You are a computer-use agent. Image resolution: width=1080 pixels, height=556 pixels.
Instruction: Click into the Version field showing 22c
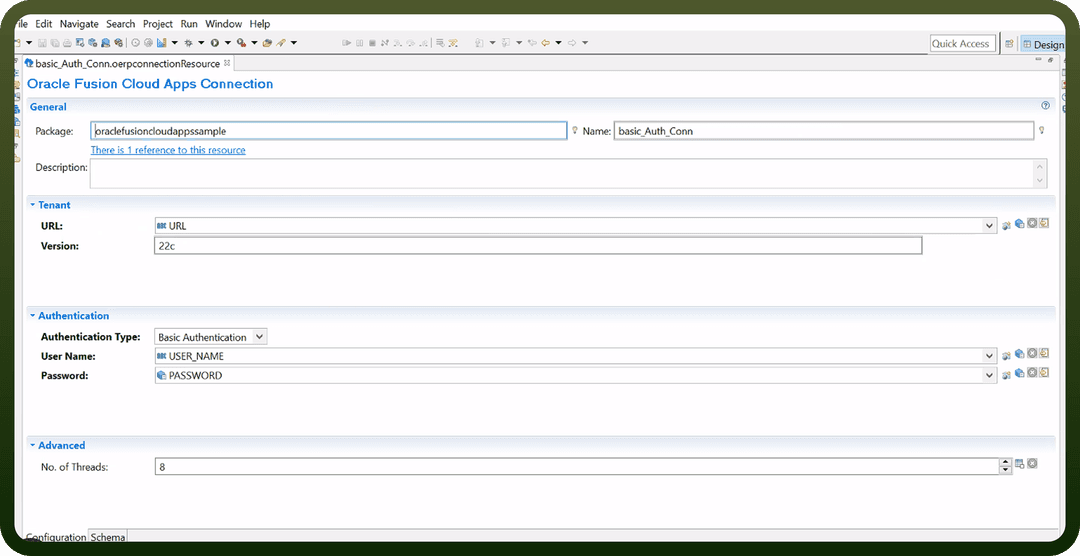(538, 245)
